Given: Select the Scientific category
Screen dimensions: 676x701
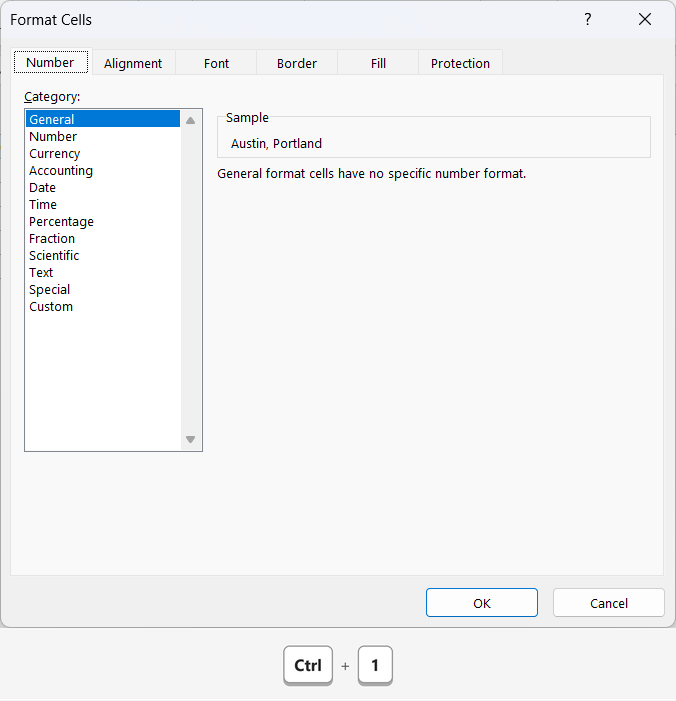Looking at the screenshot, I should pos(103,255).
